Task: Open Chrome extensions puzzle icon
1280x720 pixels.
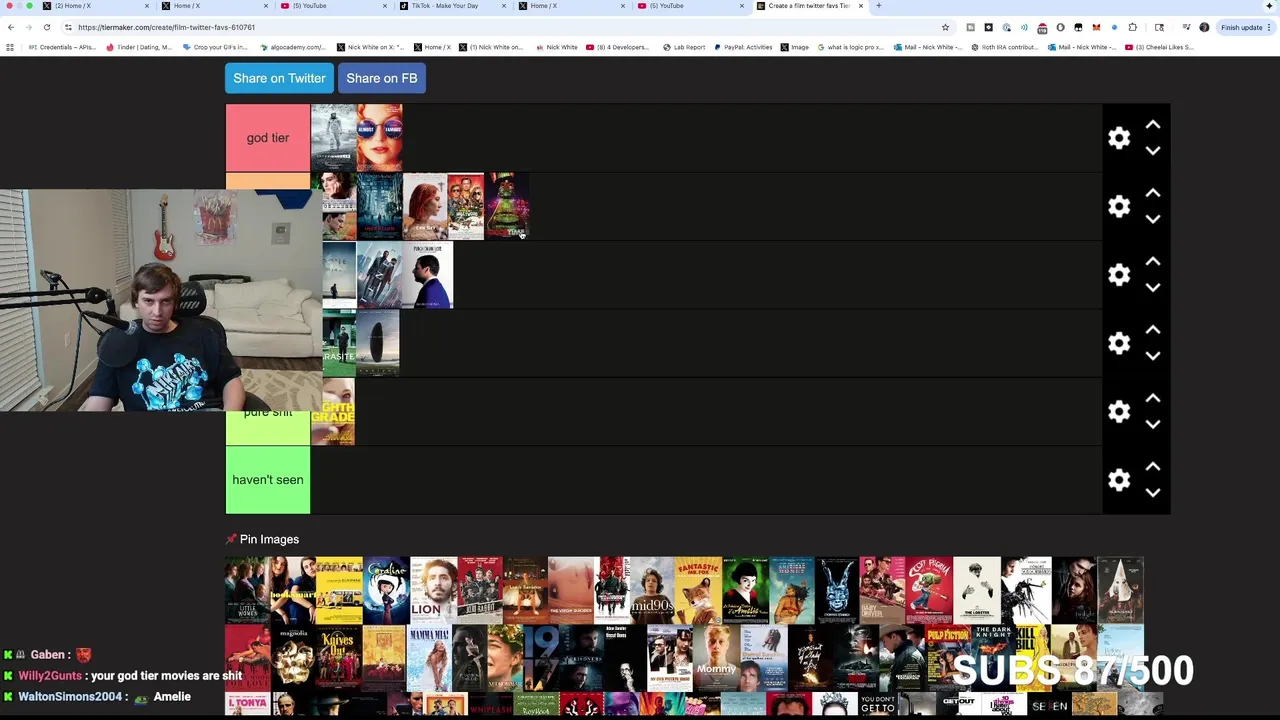Action: (x=1132, y=27)
